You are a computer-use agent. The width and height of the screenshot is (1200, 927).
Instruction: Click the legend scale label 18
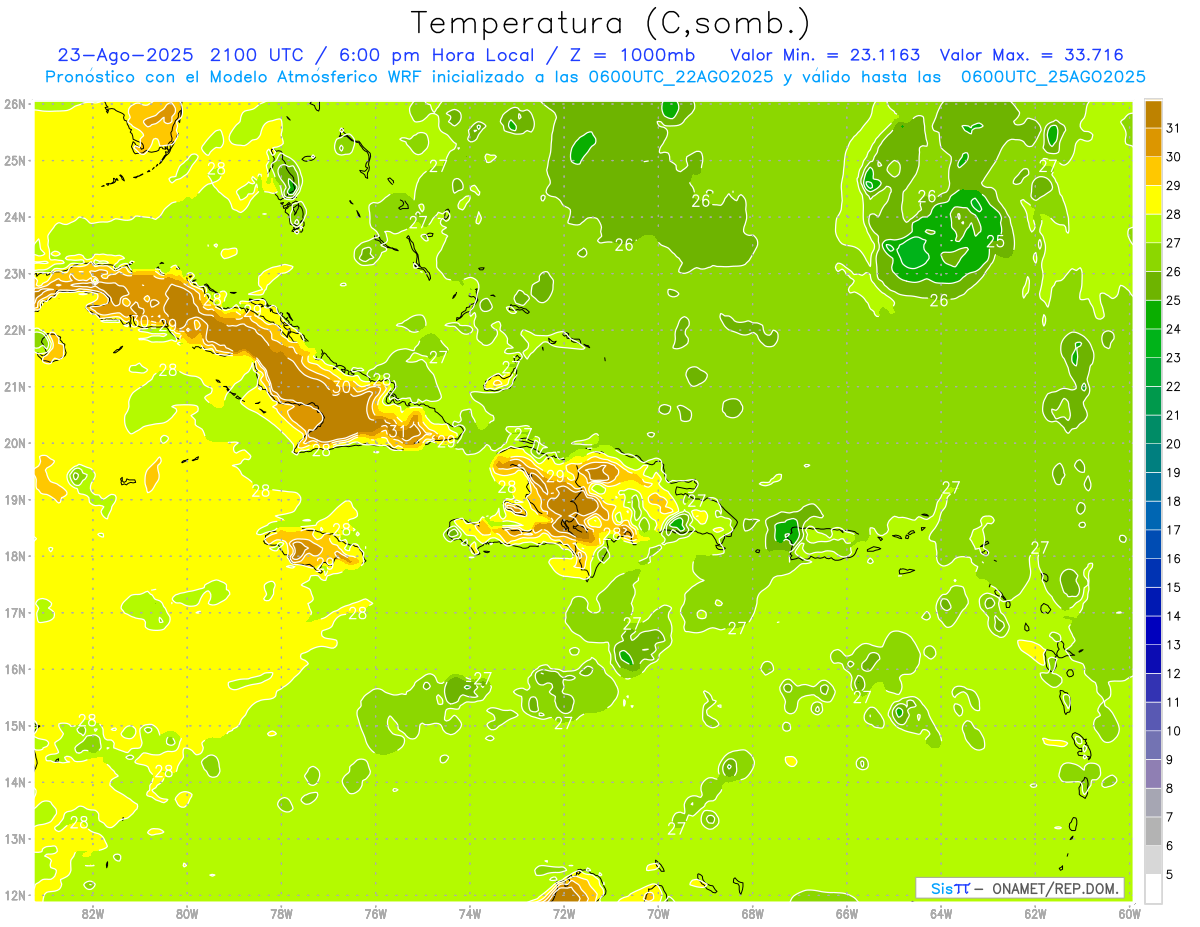1174,501
